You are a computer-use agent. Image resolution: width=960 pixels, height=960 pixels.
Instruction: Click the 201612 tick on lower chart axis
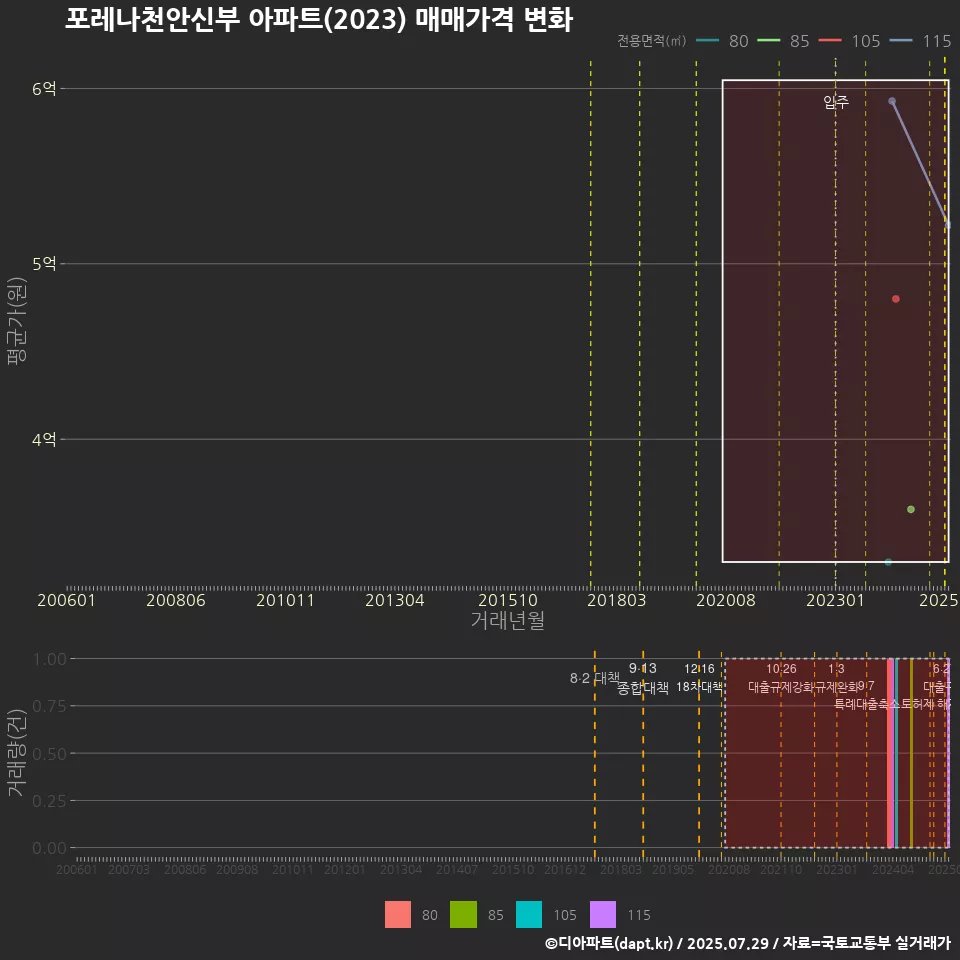[x=565, y=869]
